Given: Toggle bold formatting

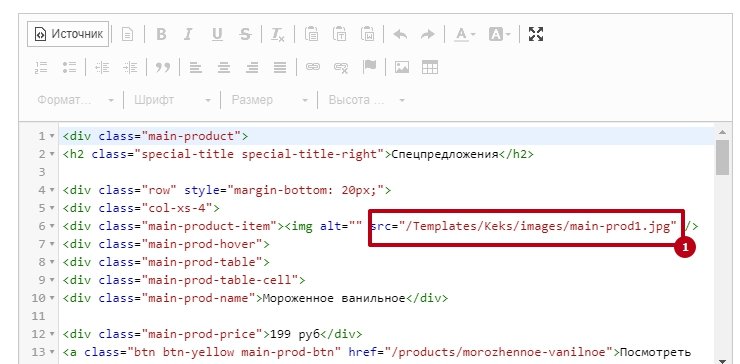Looking at the screenshot, I should [x=161, y=34].
